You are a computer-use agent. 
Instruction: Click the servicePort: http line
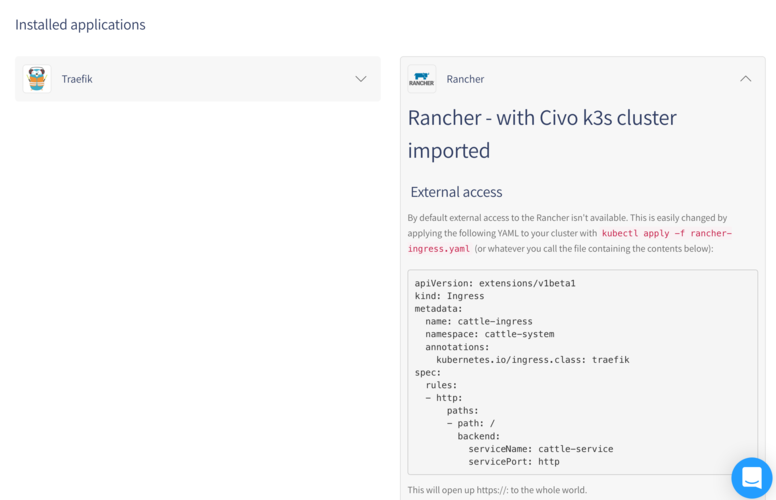pyautogui.click(x=514, y=462)
